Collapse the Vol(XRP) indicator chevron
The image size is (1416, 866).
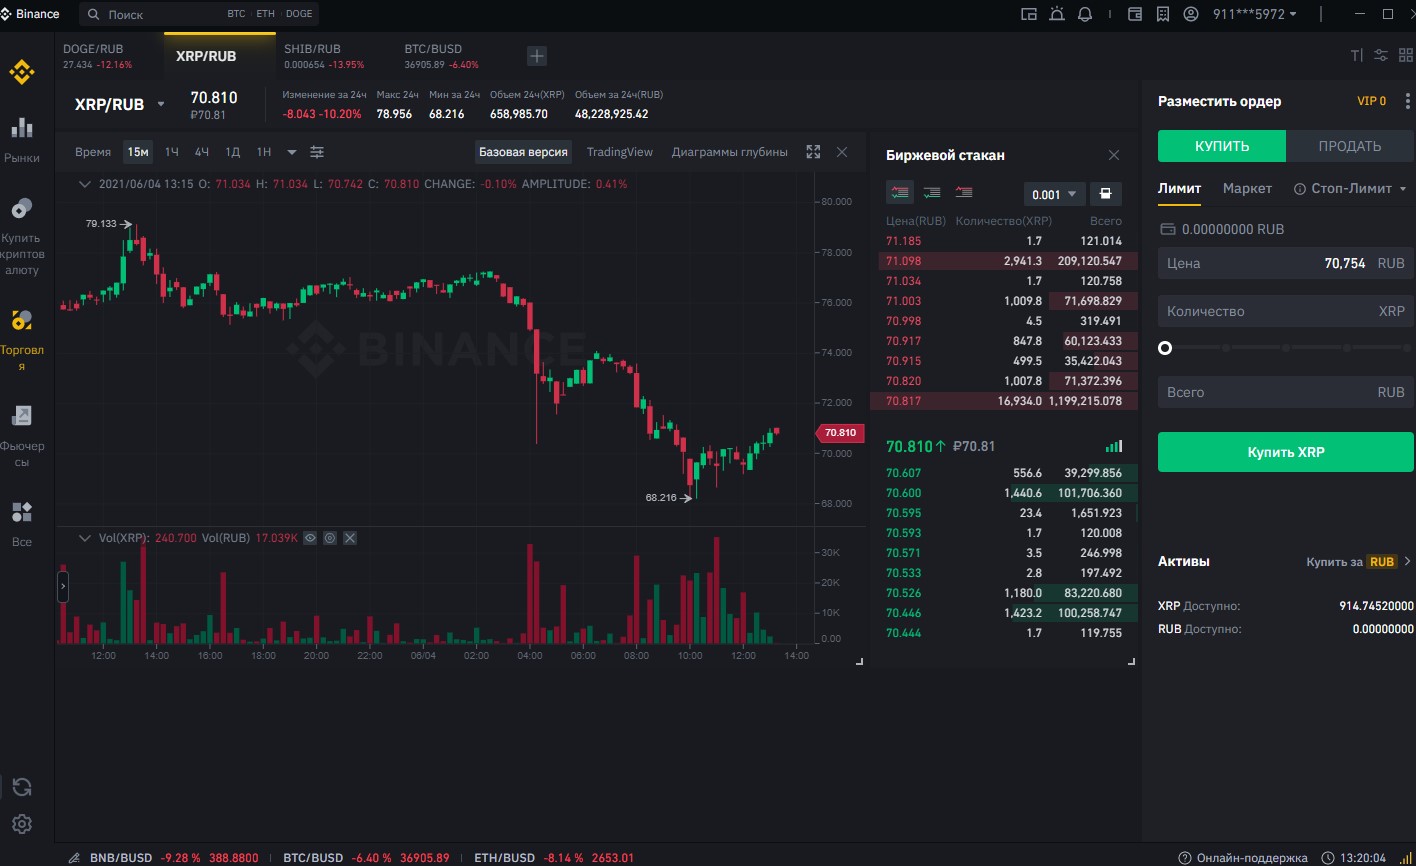tap(85, 538)
